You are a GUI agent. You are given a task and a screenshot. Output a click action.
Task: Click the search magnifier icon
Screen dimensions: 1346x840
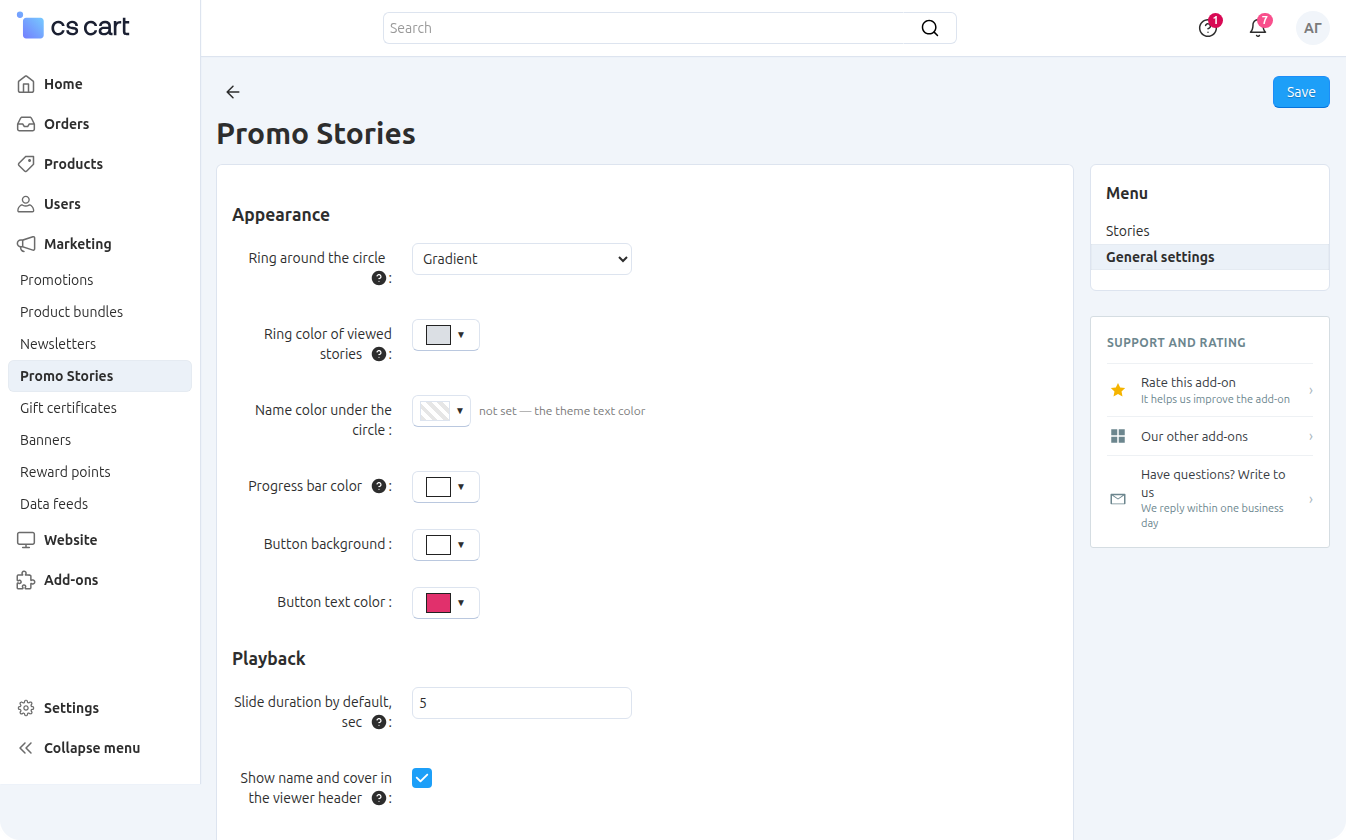(x=930, y=28)
